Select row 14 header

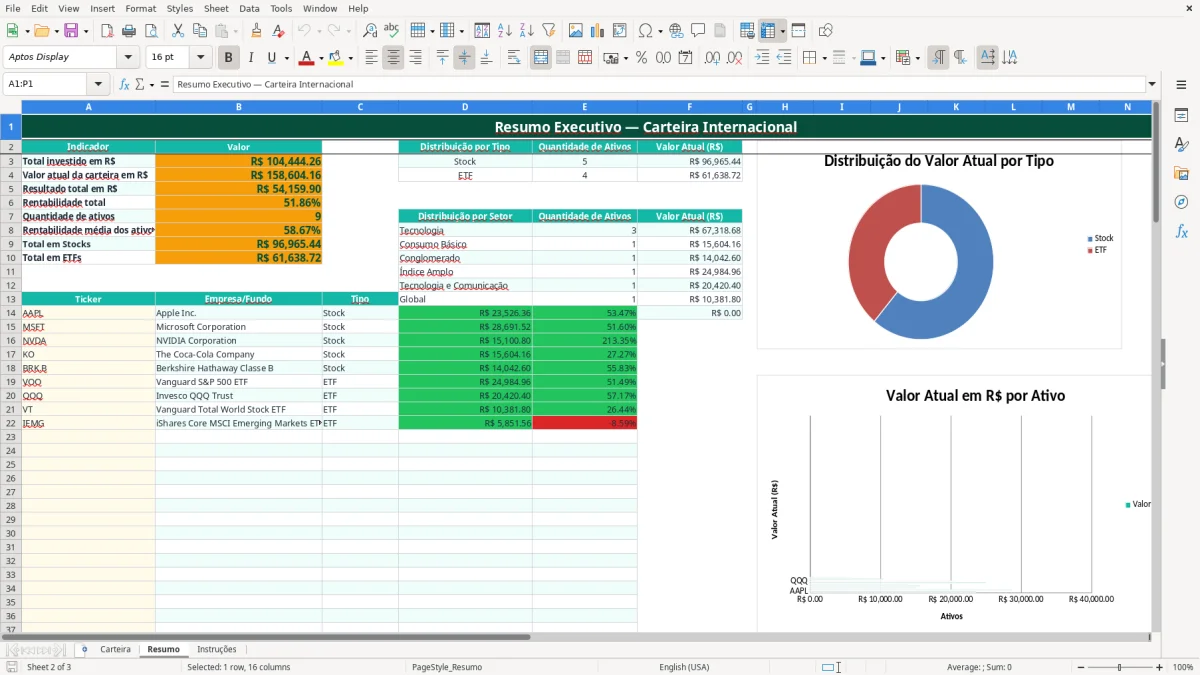pyautogui.click(x=10, y=313)
